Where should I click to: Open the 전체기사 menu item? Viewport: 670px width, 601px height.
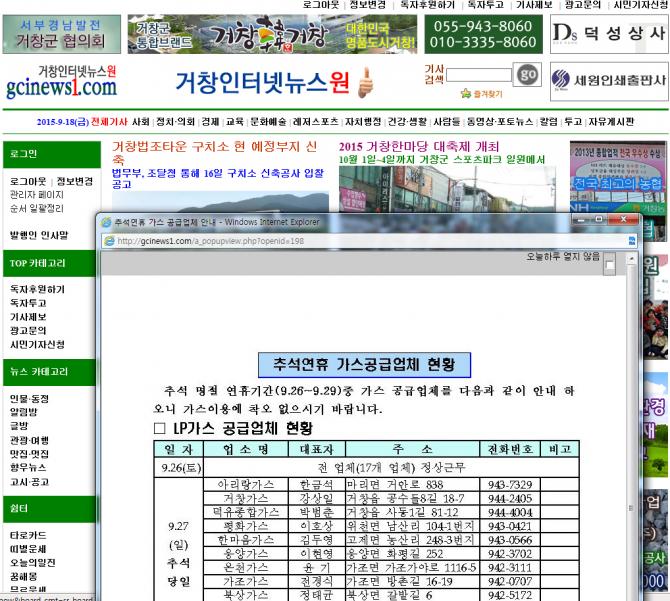click(109, 122)
